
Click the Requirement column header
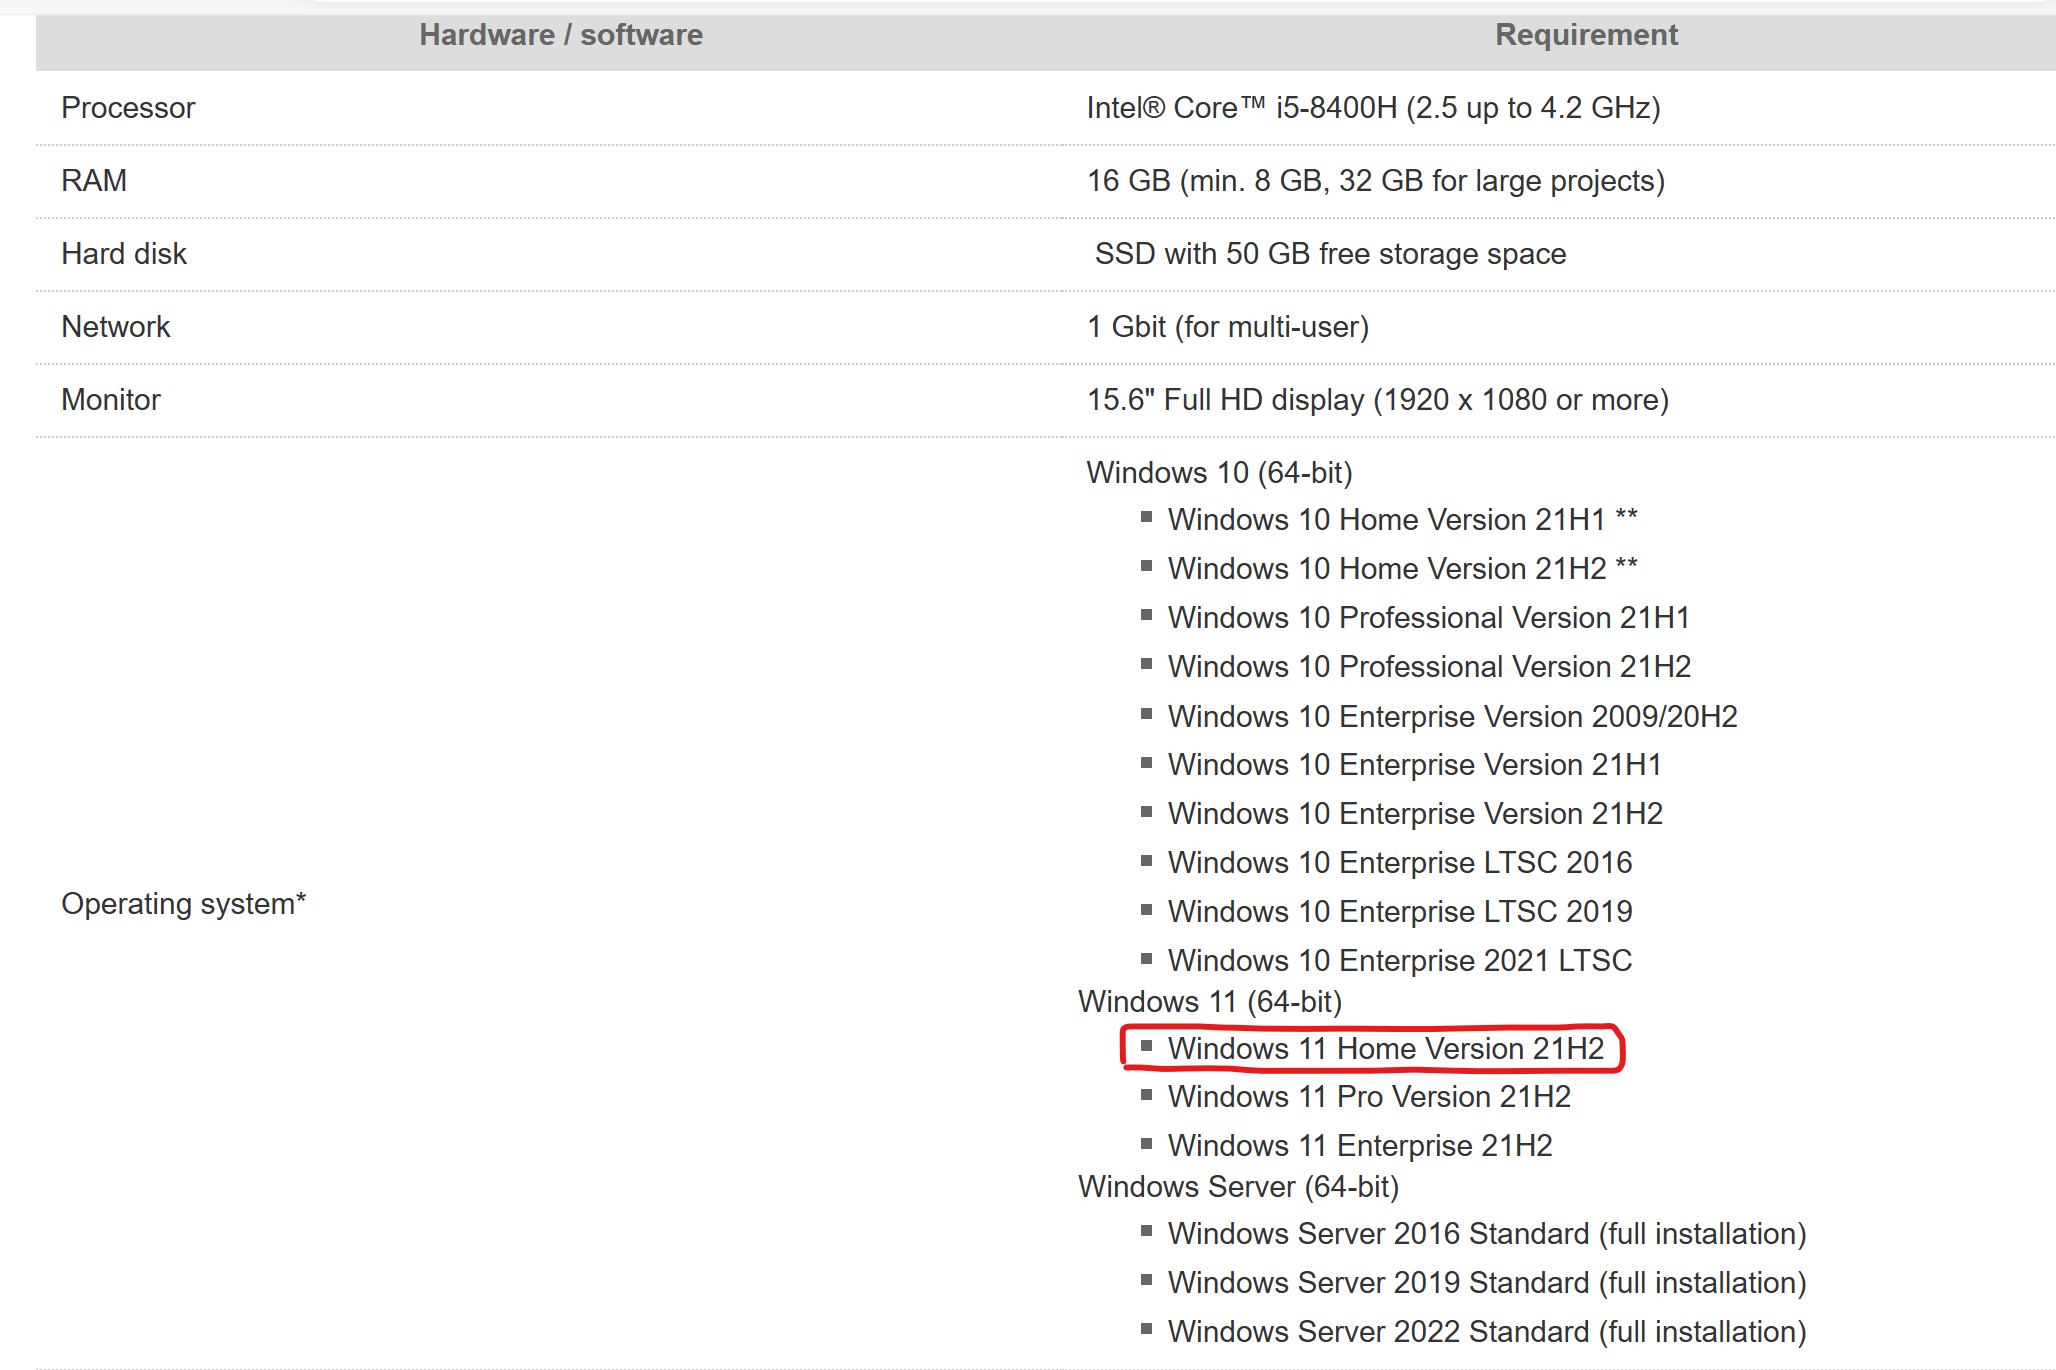pos(1585,35)
